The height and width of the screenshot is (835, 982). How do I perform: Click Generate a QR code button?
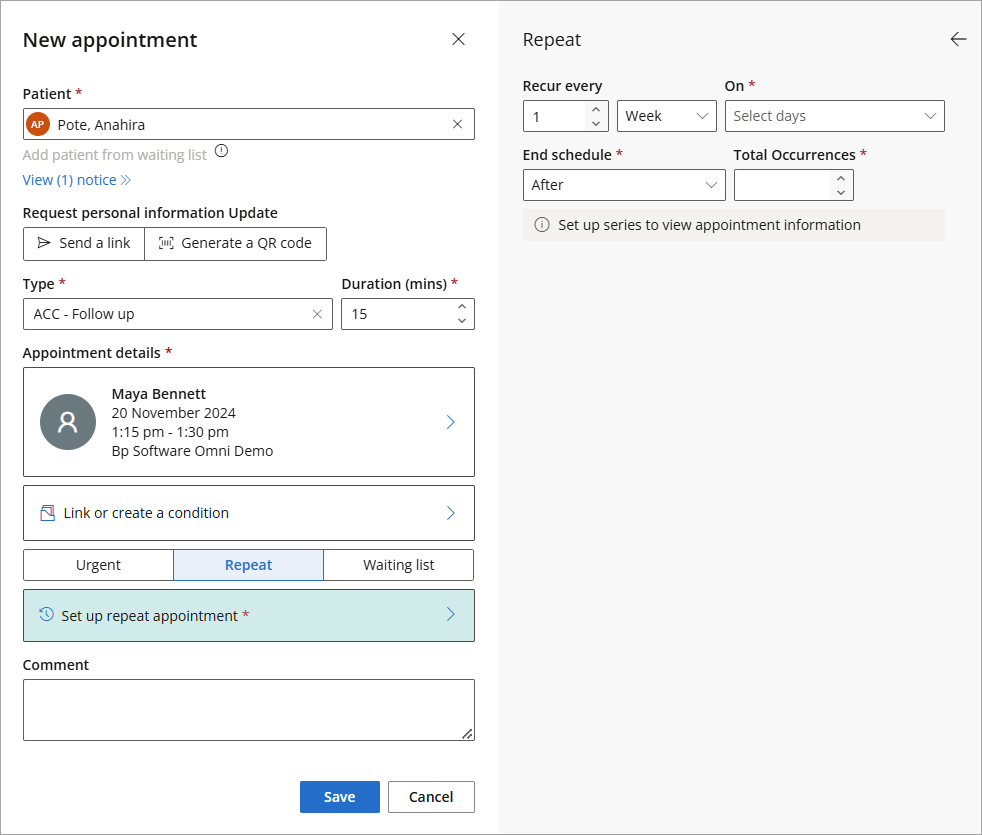235,244
